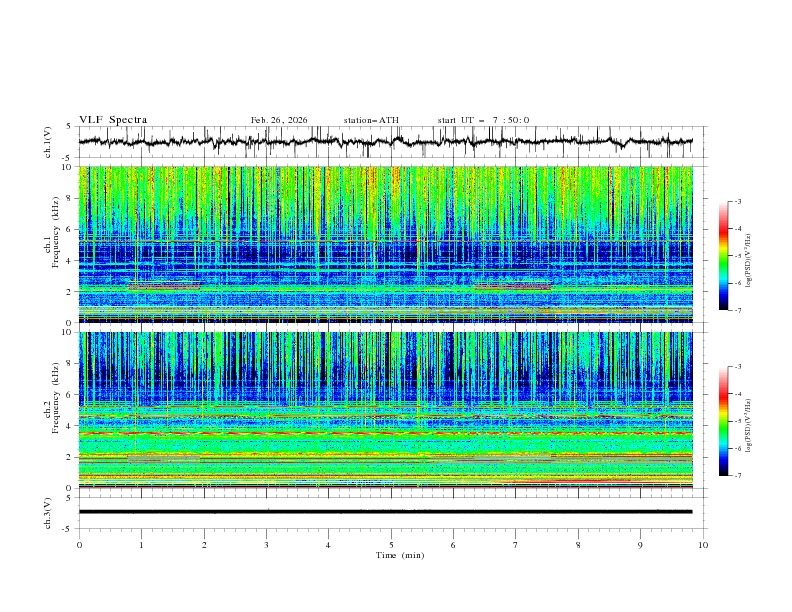Click the gray band near 1-2 min in ch.1
This screenshot has width=792, height=612.
[x=165, y=286]
